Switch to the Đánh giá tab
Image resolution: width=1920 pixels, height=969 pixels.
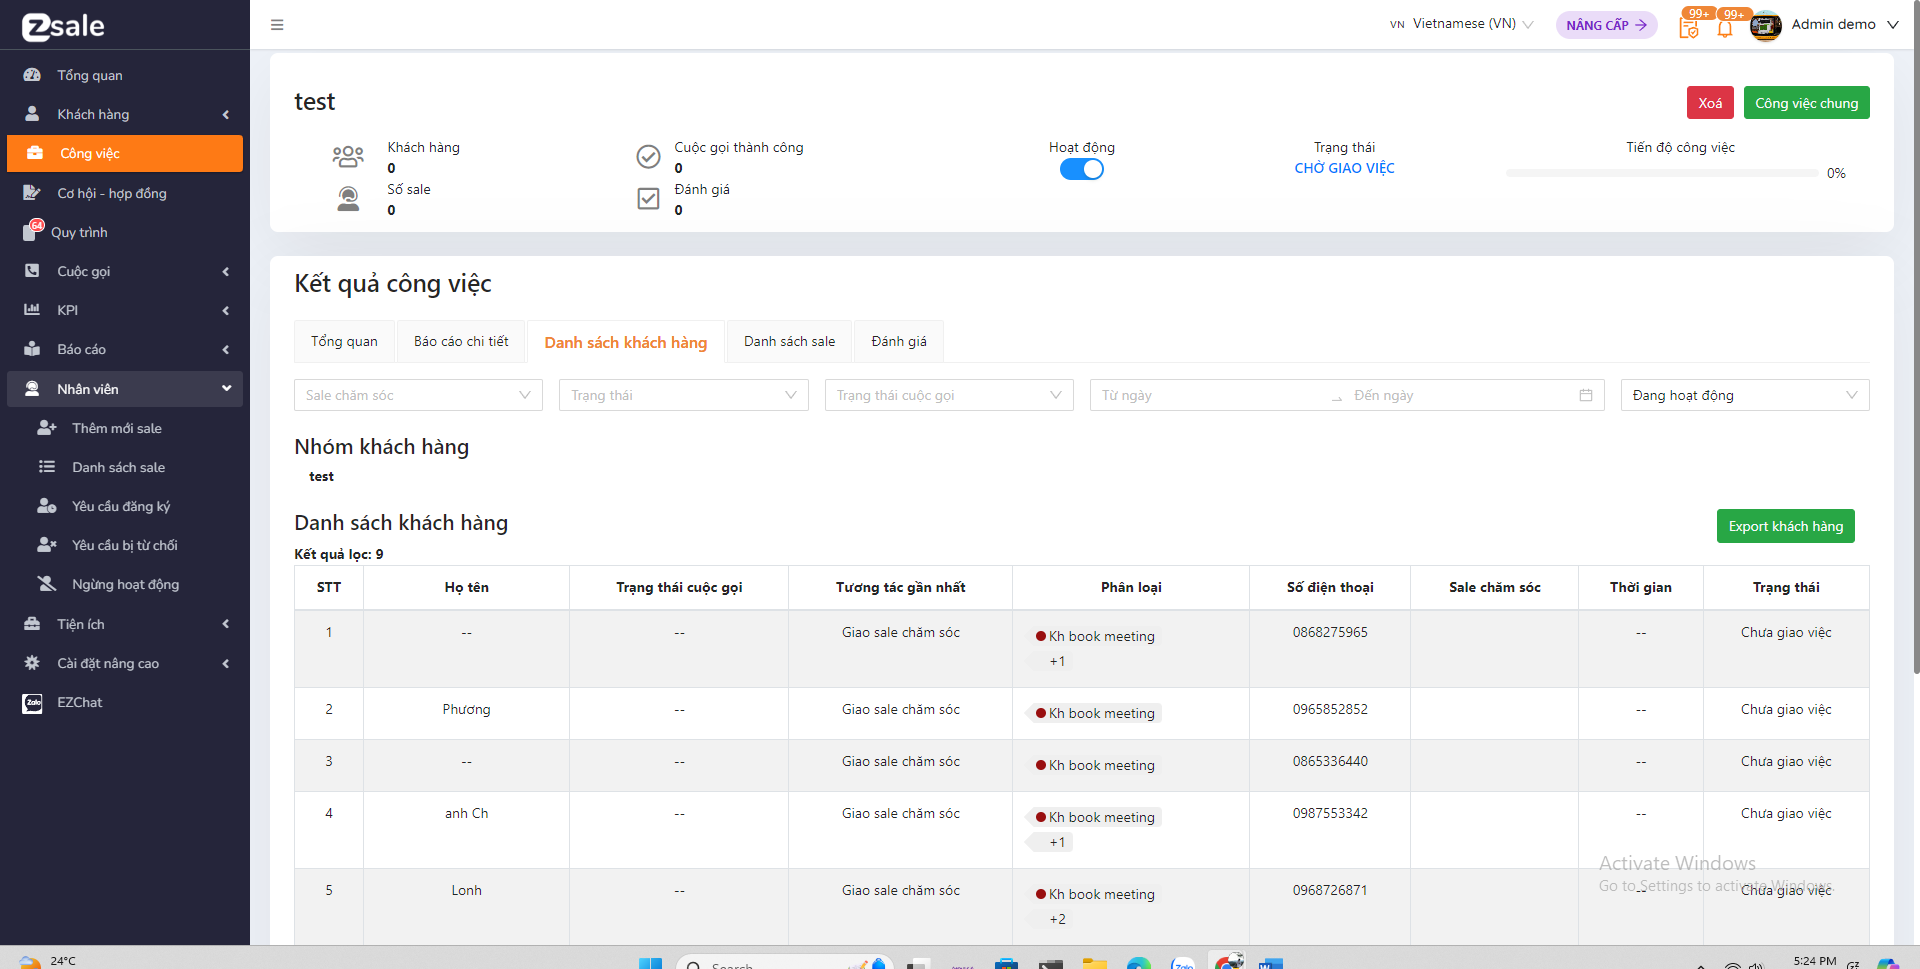point(899,341)
